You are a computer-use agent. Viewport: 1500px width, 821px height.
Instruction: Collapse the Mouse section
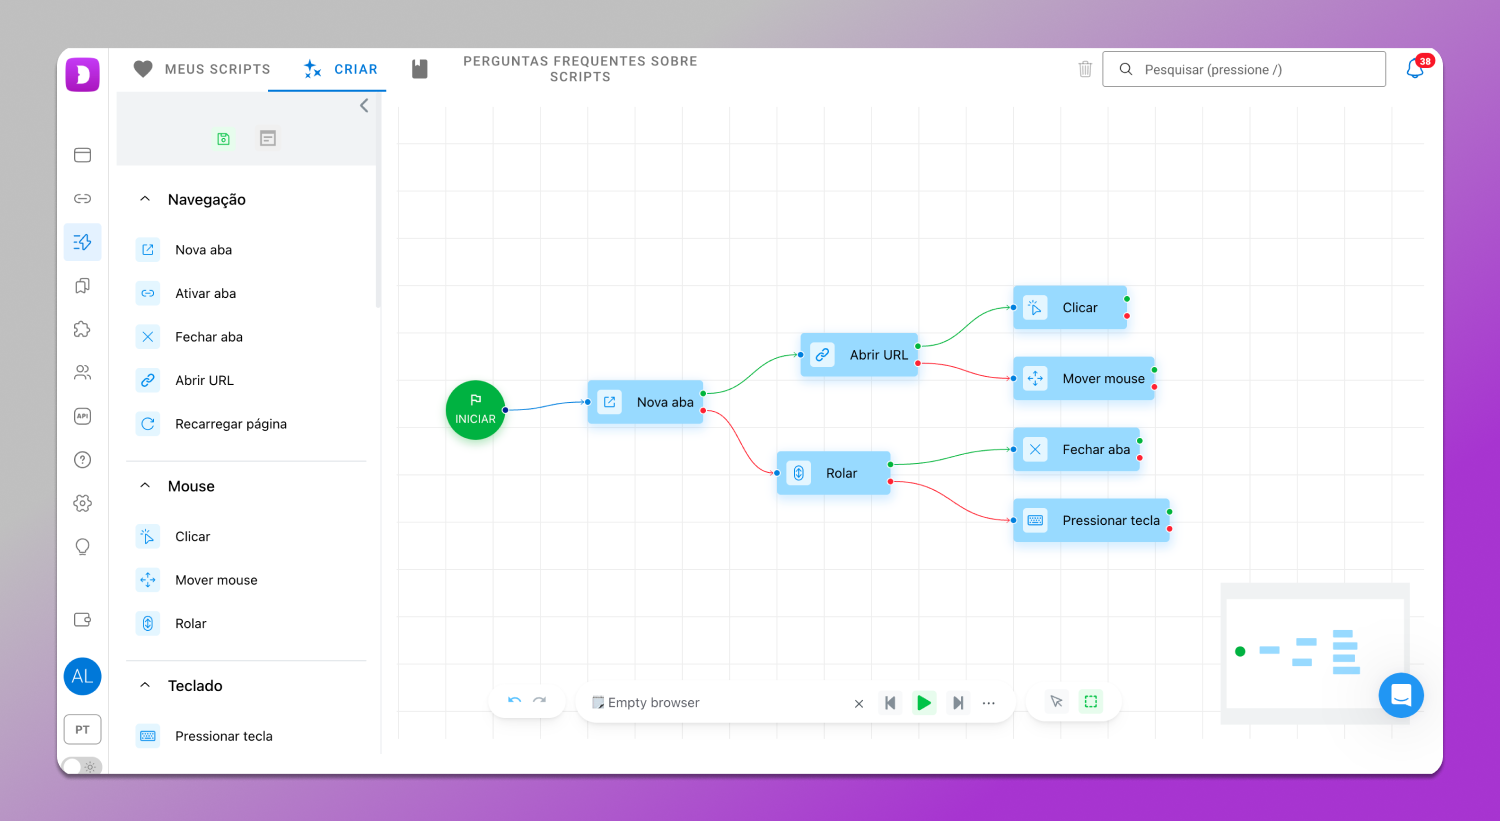pyautogui.click(x=145, y=486)
